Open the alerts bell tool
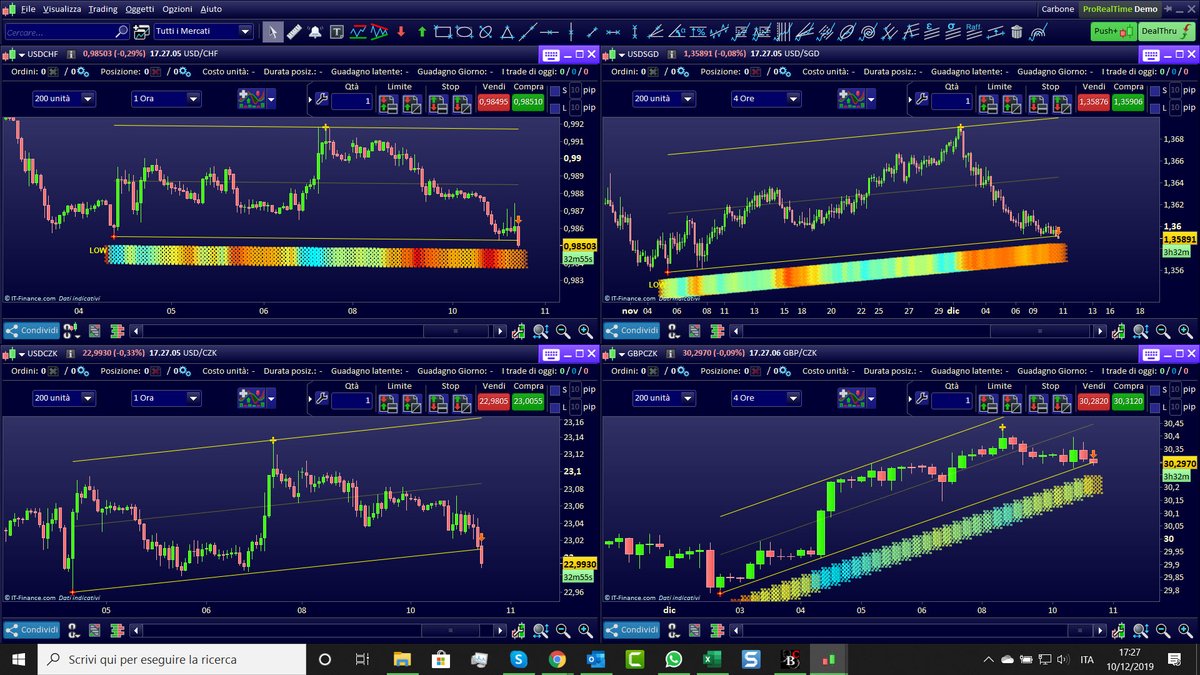1200x675 pixels. coord(315,32)
